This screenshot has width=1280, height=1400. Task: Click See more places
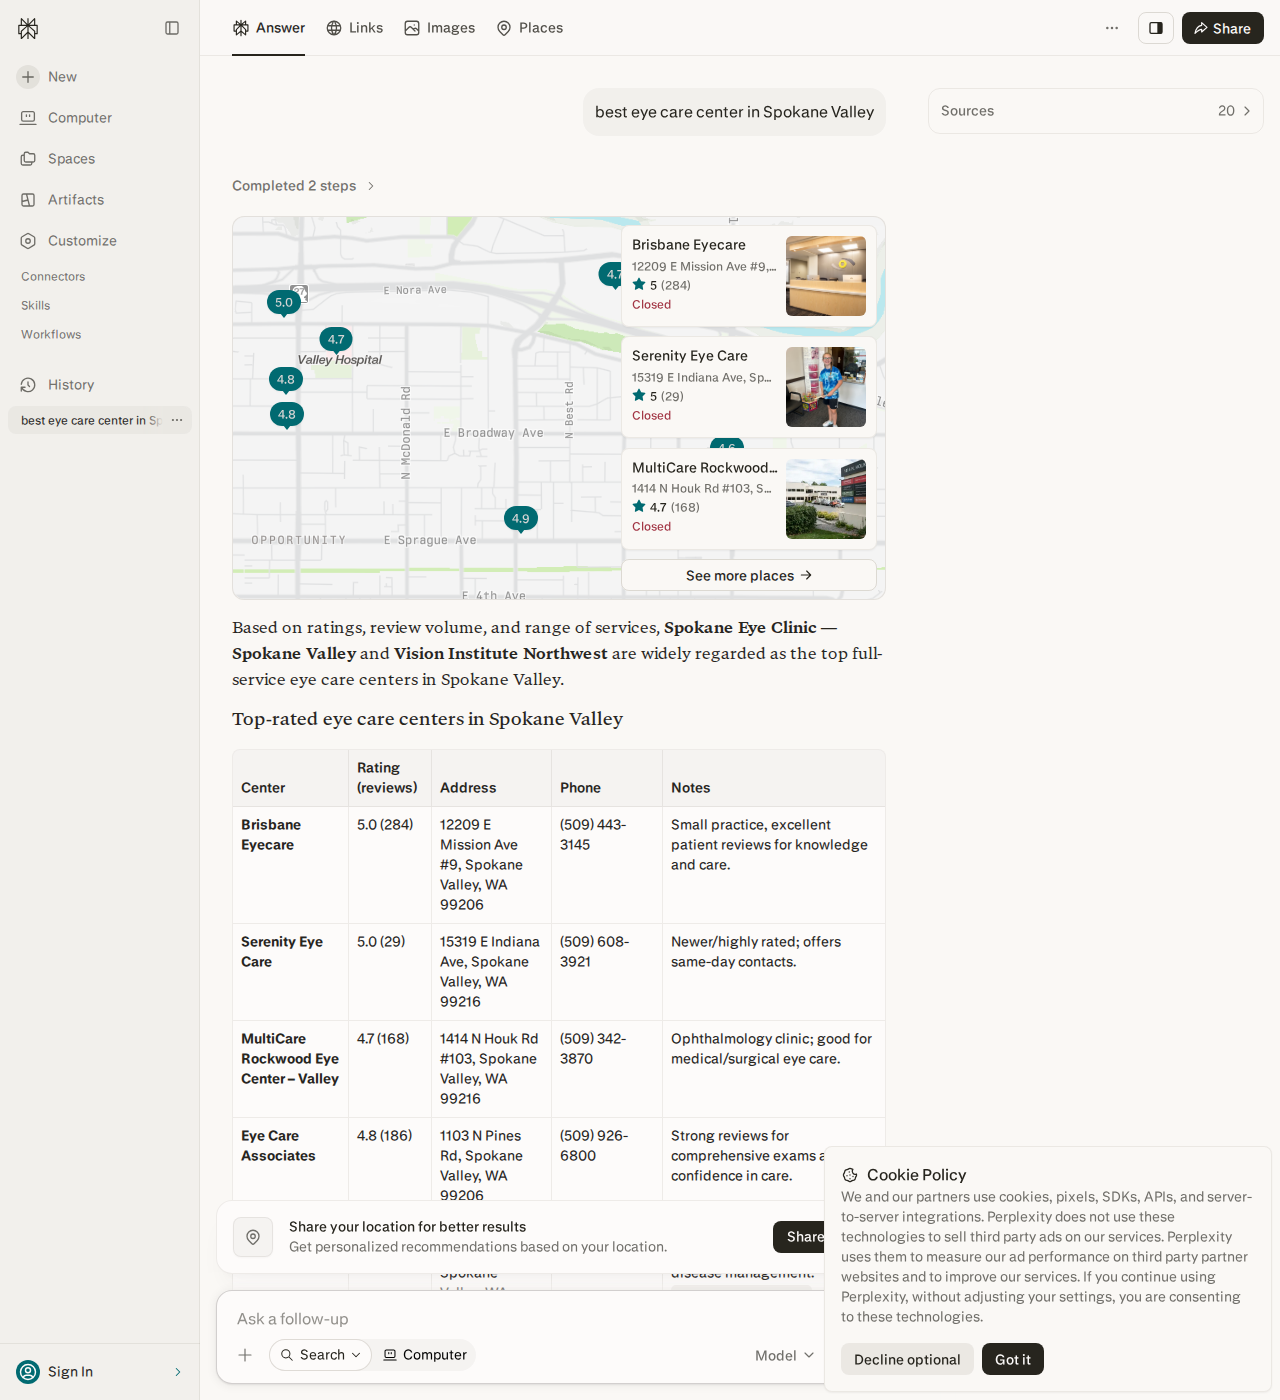[x=749, y=575]
